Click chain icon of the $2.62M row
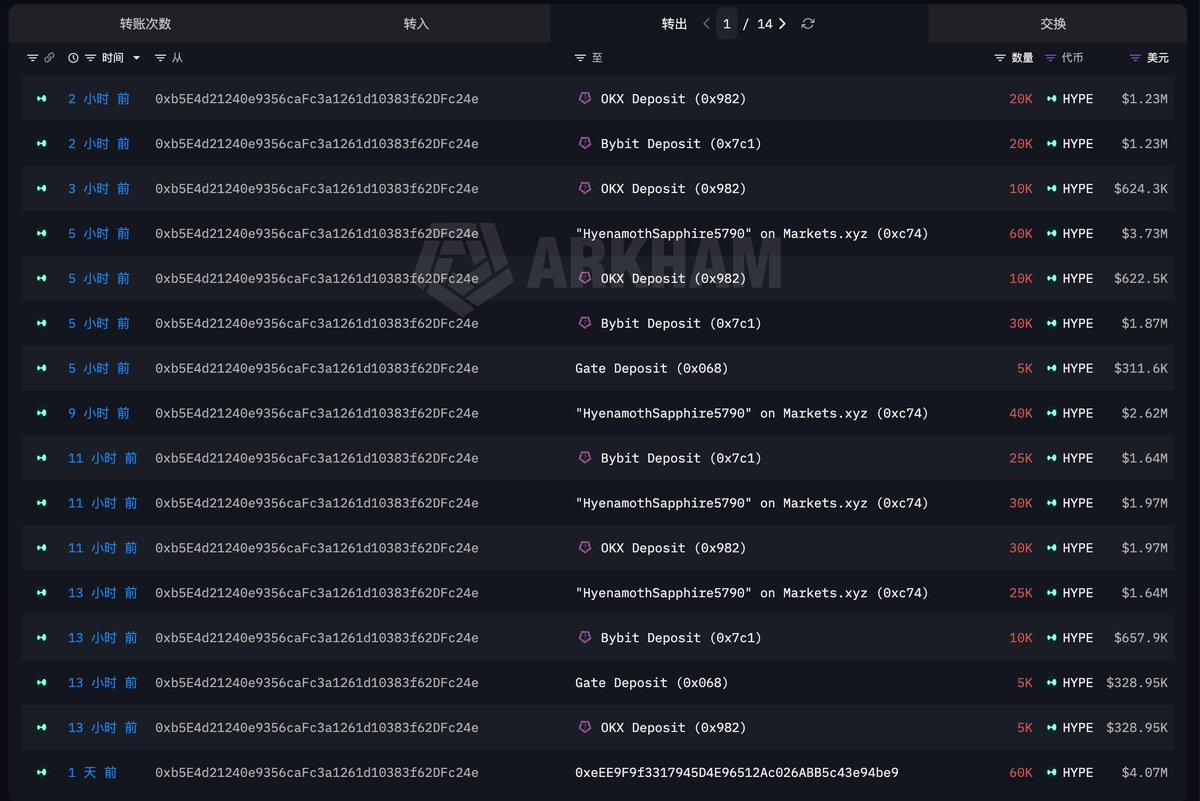Viewport: 1200px width, 801px height. tap(42, 414)
